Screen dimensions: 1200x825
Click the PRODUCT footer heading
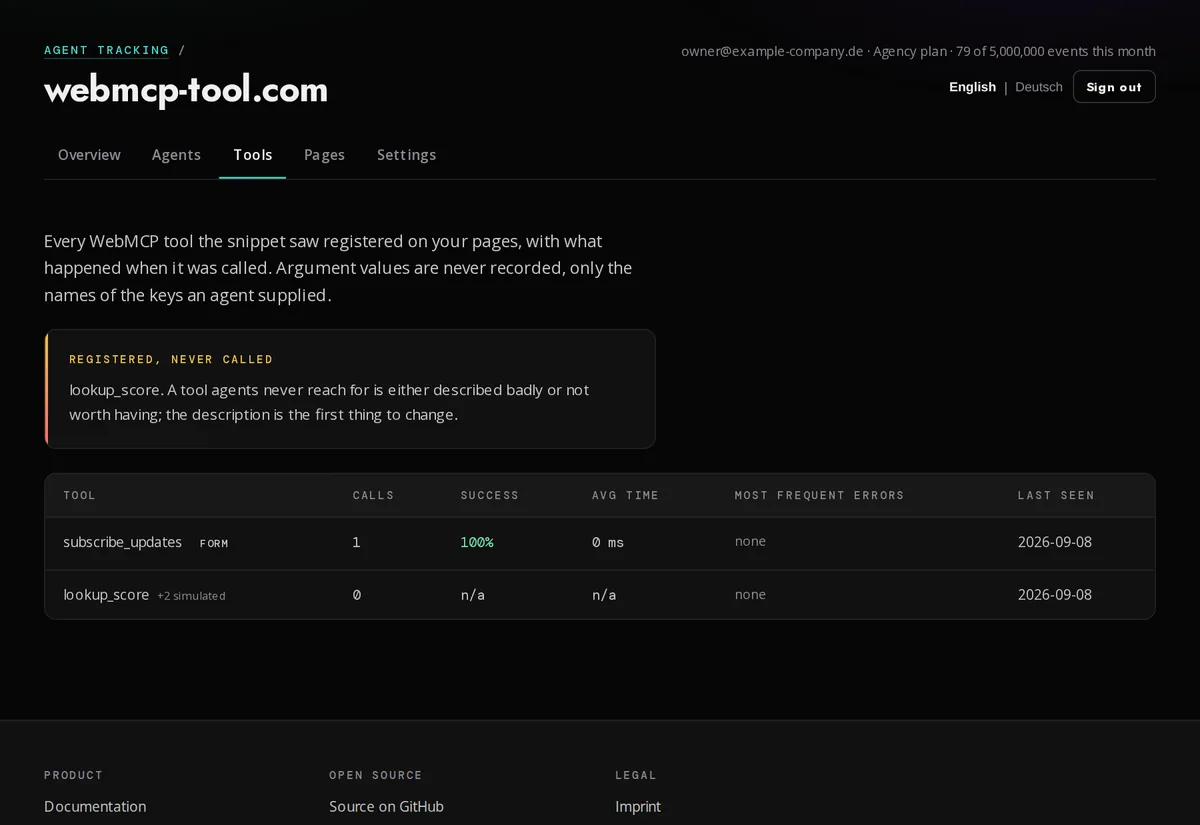pos(74,775)
